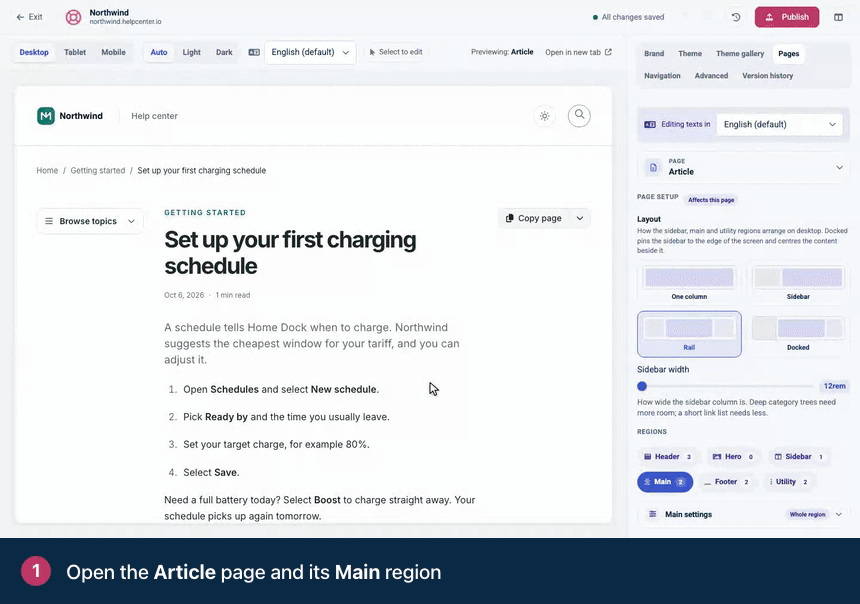Expand the Browse topics menu
This screenshot has width=860, height=604.
pyautogui.click(x=90, y=221)
